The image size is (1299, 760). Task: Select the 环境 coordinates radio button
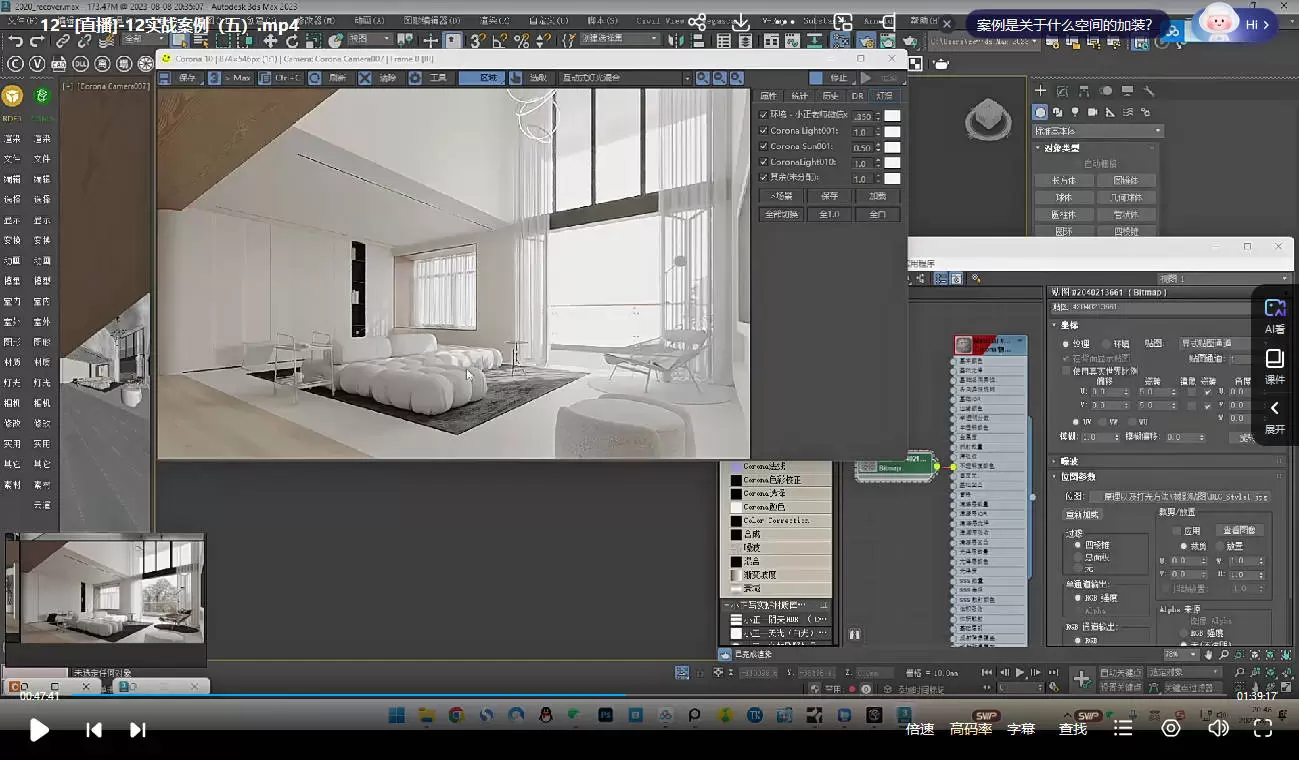click(x=1107, y=344)
